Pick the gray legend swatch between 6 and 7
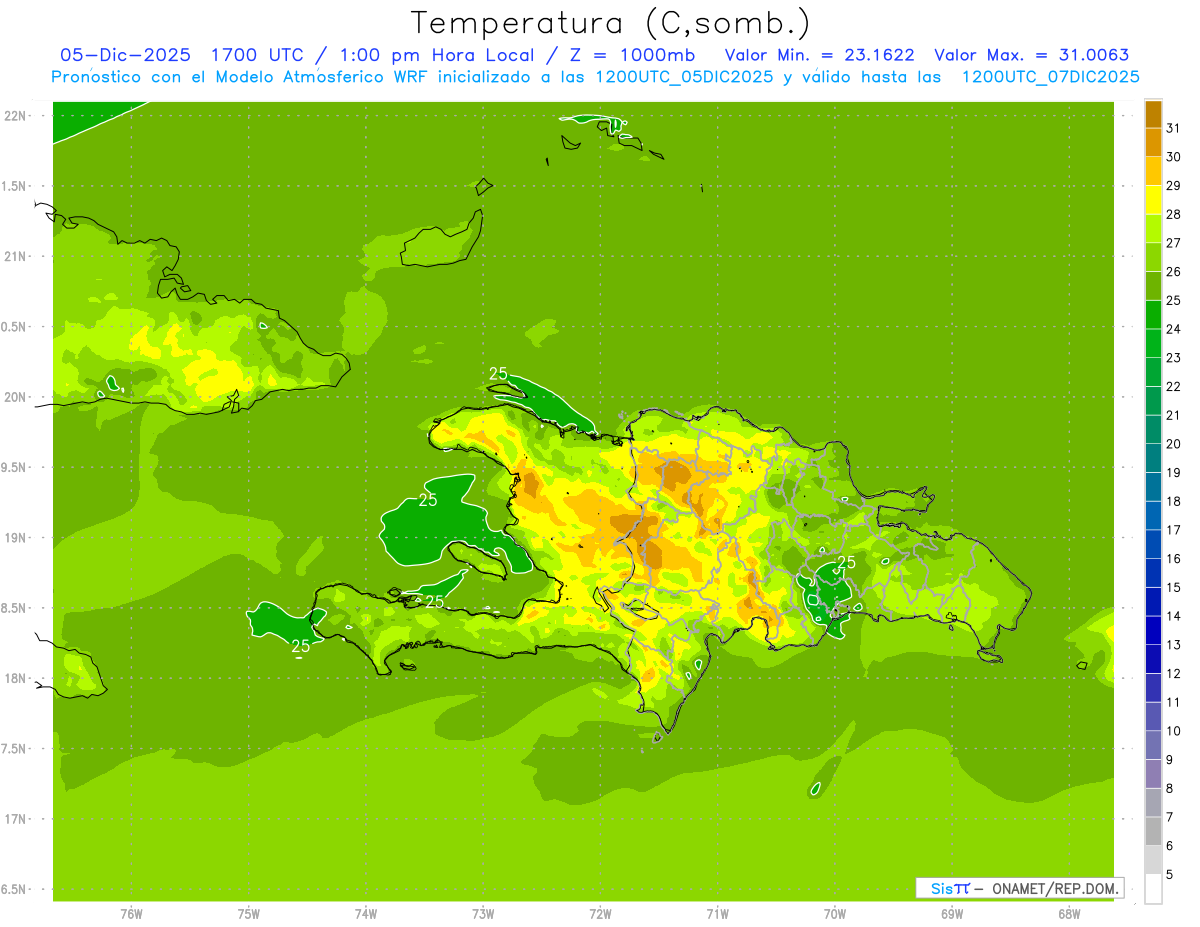The height and width of the screenshot is (927, 1200). (x=1153, y=832)
